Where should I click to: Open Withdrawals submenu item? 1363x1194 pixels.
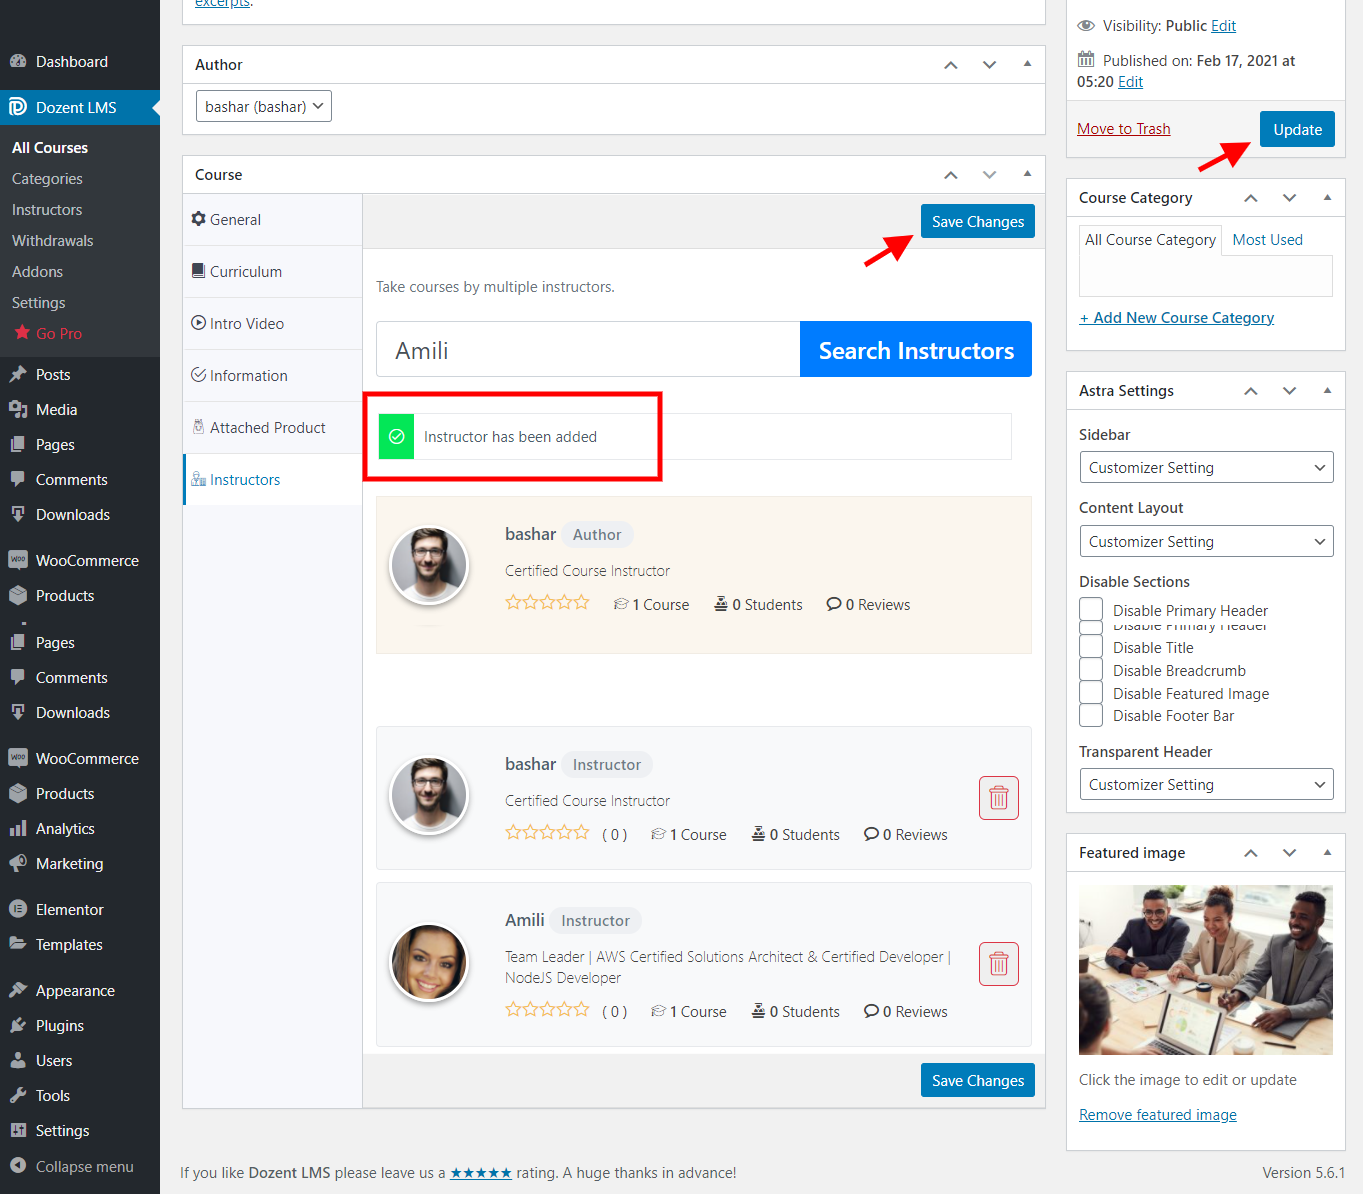[x=52, y=241]
